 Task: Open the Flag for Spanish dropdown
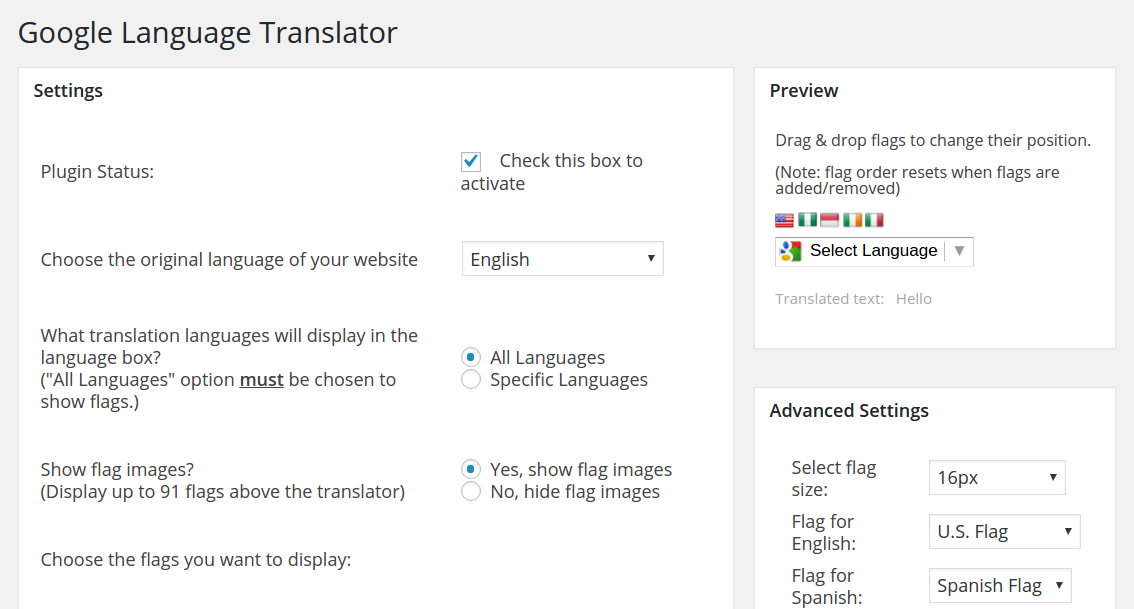coord(1000,585)
